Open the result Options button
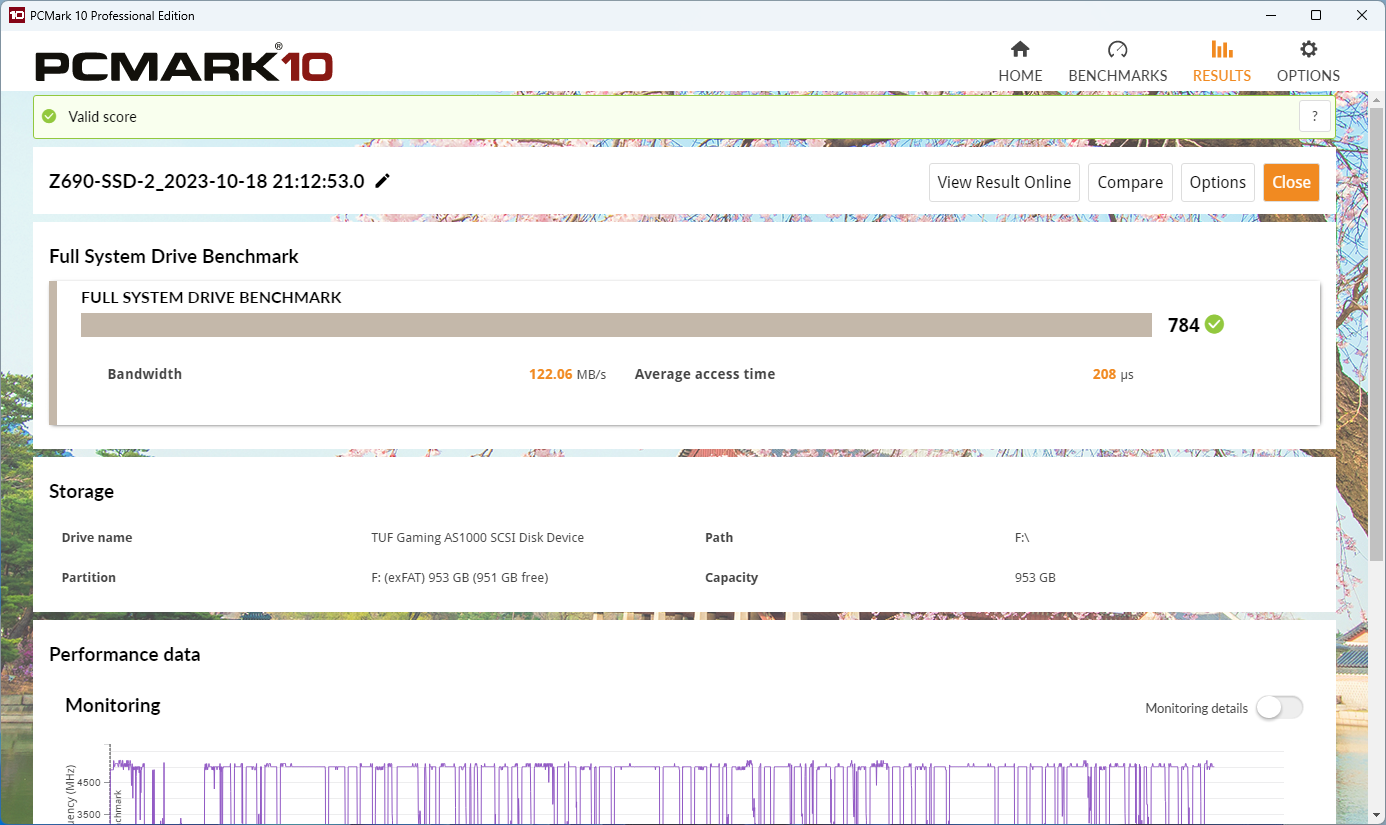1386x825 pixels. [x=1218, y=182]
